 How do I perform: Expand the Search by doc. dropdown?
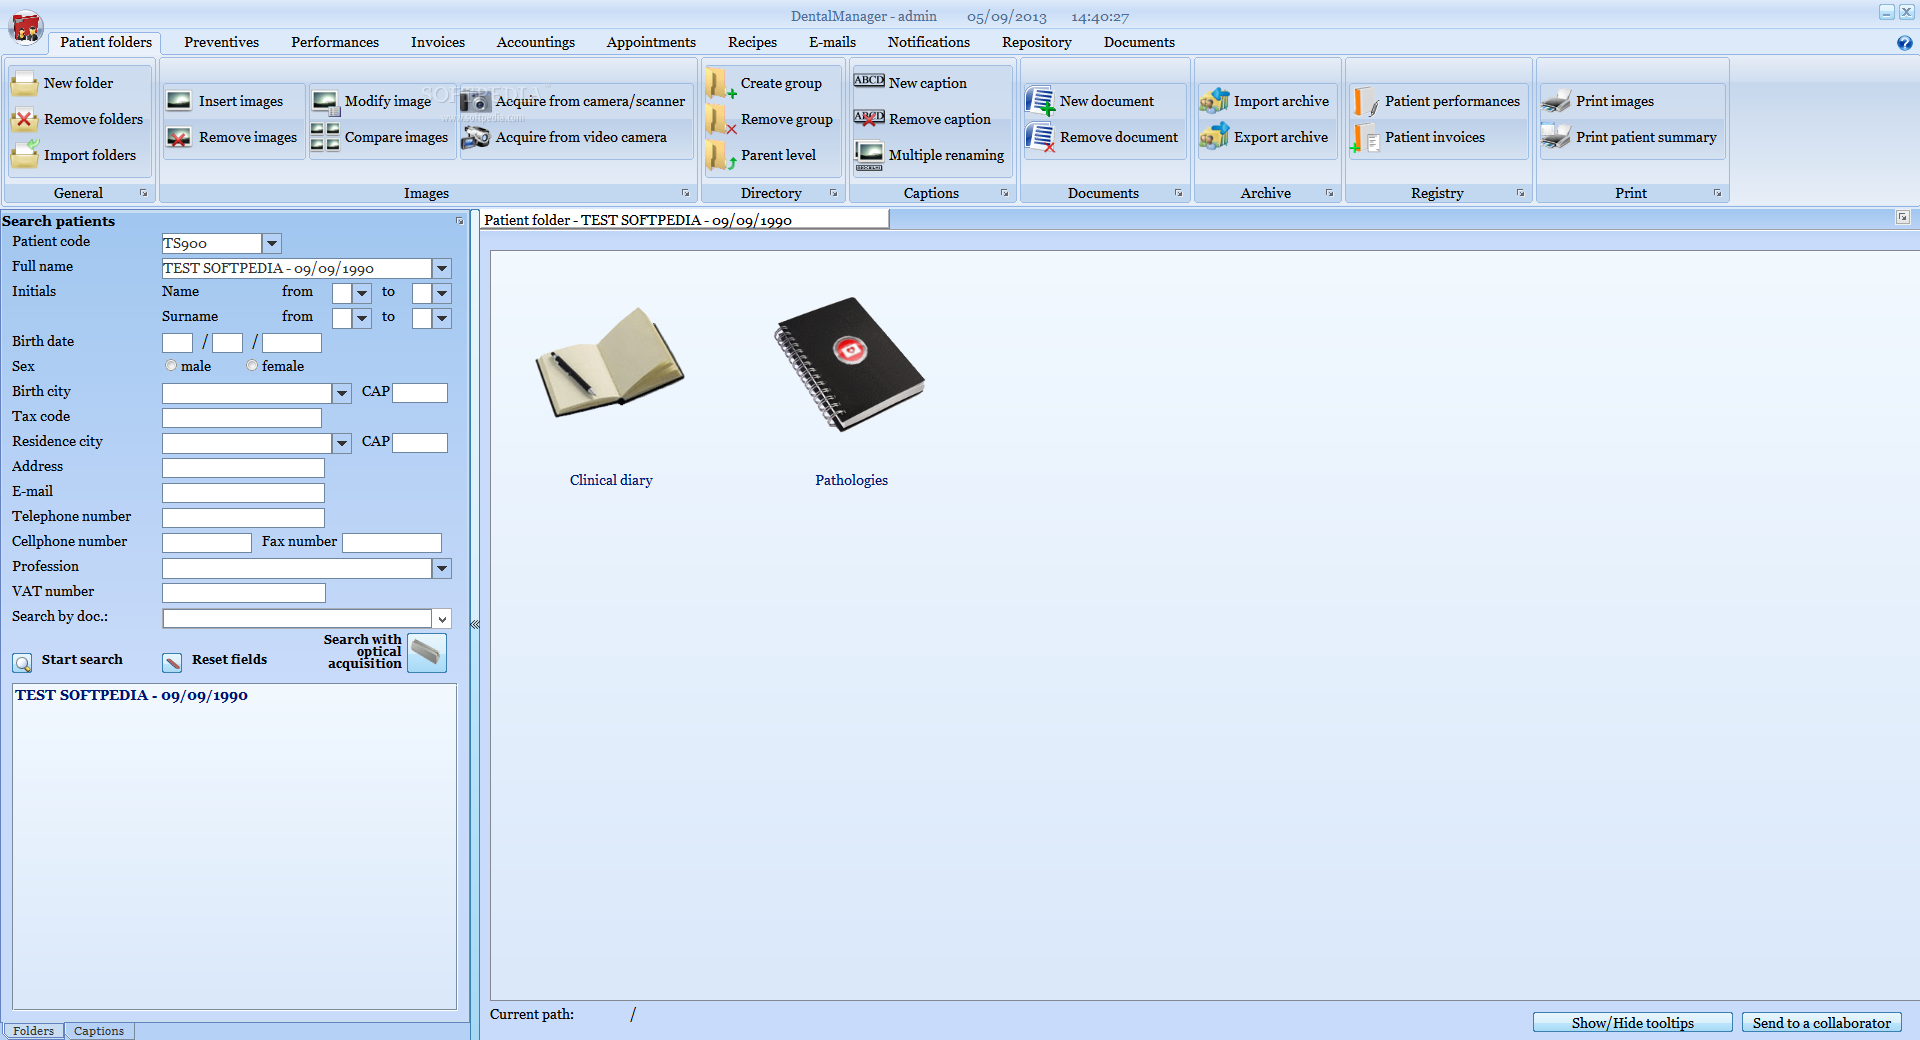pos(442,619)
